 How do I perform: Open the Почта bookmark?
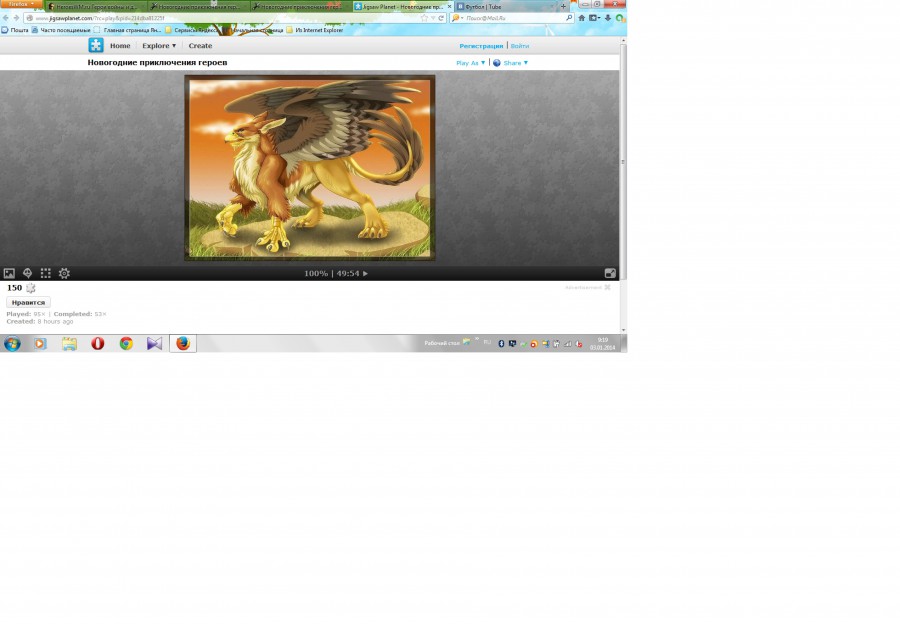[x=15, y=30]
